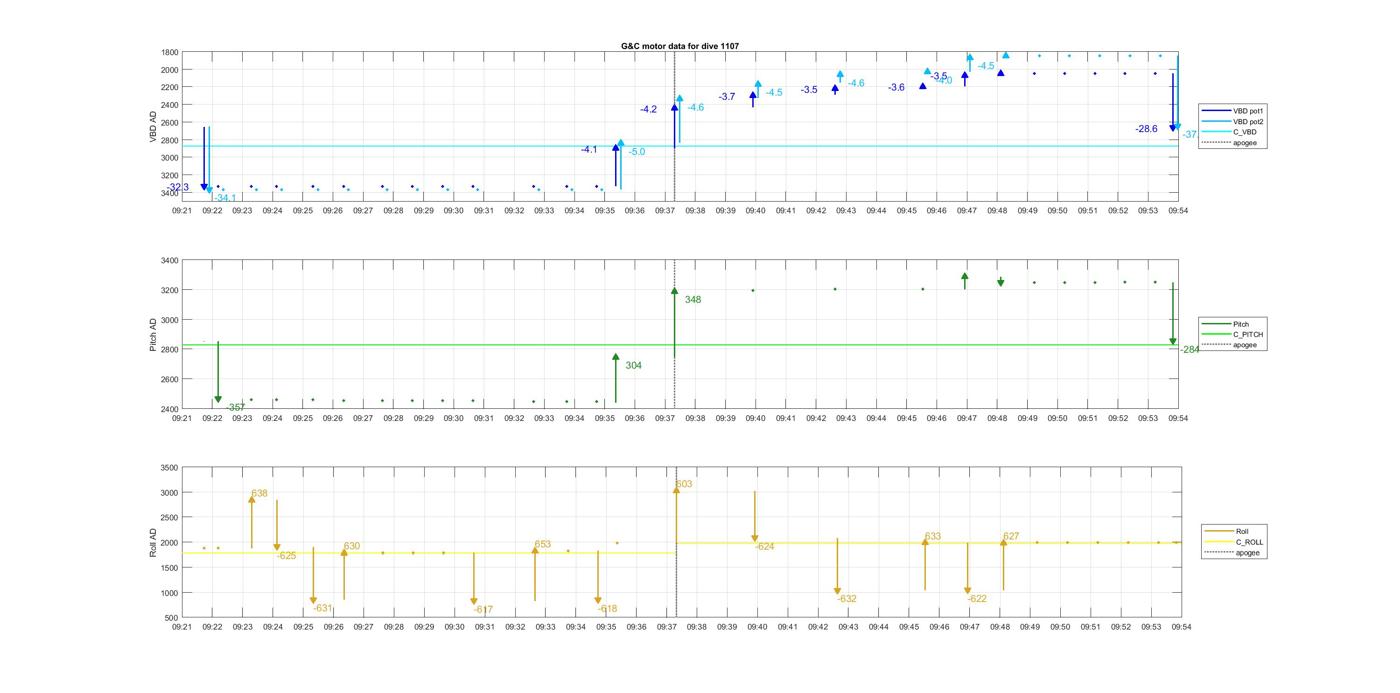1400x693 pixels.
Task: Click the "-5.0" VBD data label
Action: point(637,152)
